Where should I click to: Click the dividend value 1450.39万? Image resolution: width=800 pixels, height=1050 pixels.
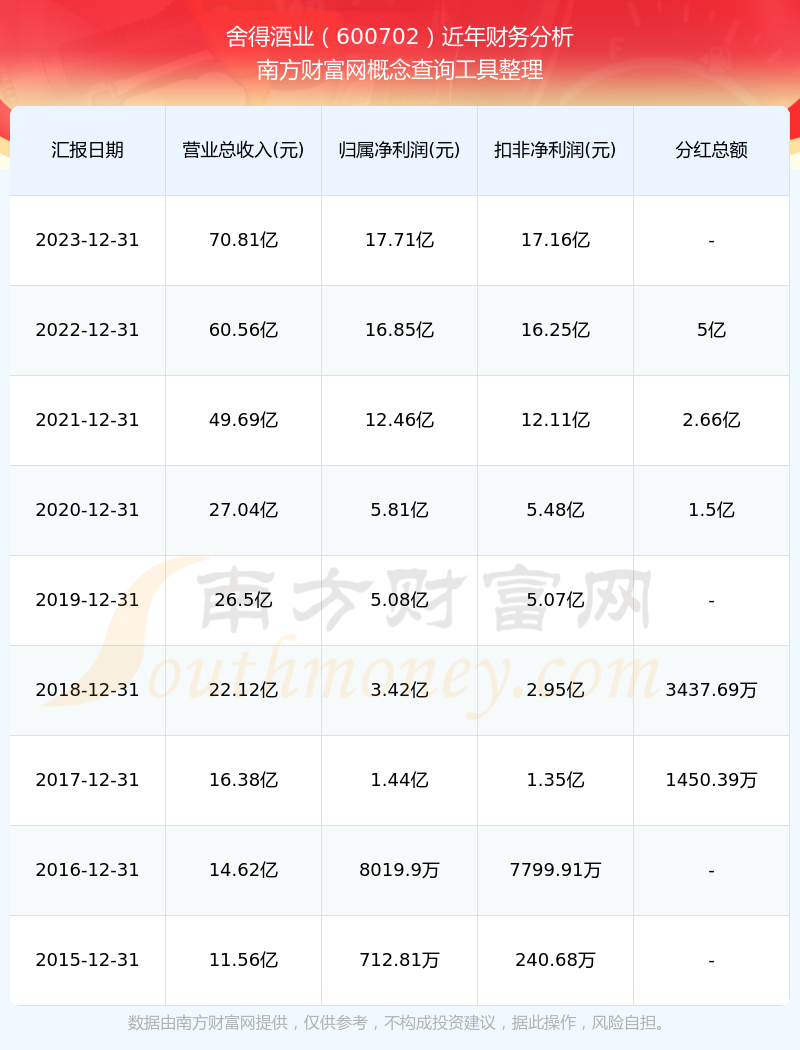(711, 780)
